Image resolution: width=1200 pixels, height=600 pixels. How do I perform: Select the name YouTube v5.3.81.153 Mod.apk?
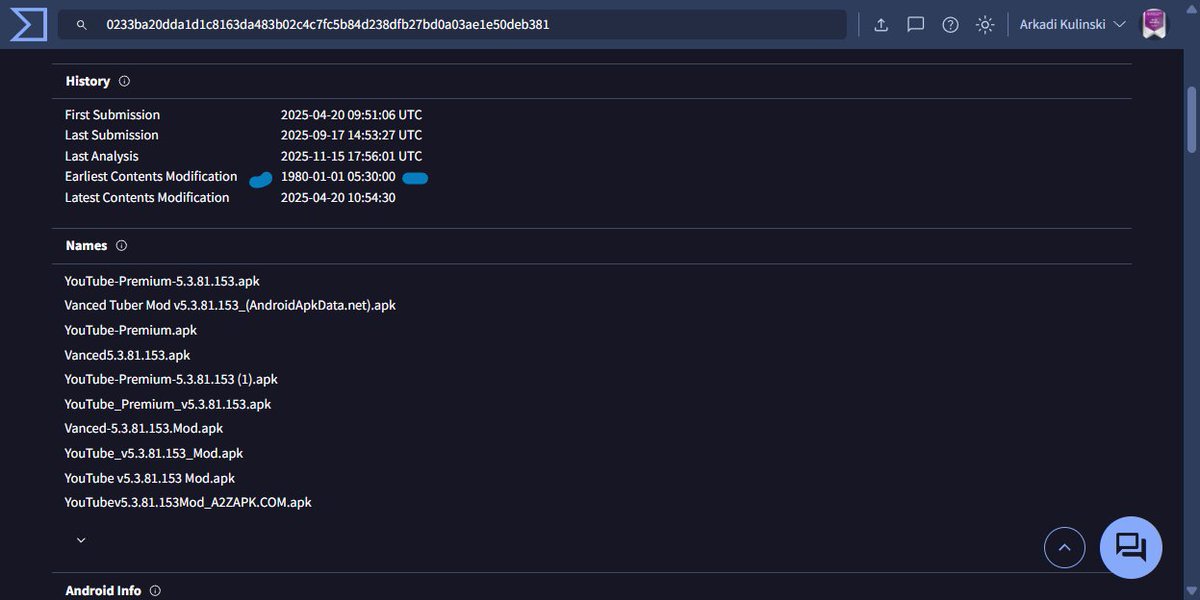(x=150, y=478)
